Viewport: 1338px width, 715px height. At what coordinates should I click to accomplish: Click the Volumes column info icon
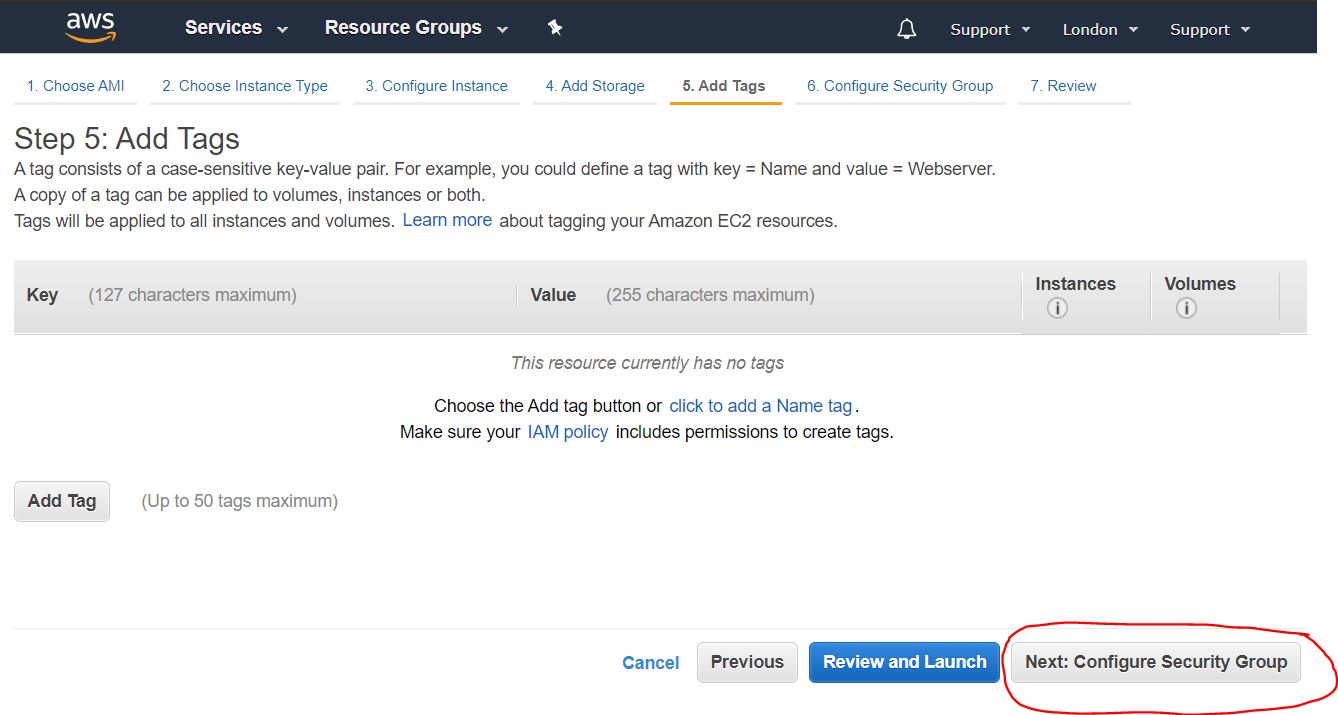point(1186,309)
